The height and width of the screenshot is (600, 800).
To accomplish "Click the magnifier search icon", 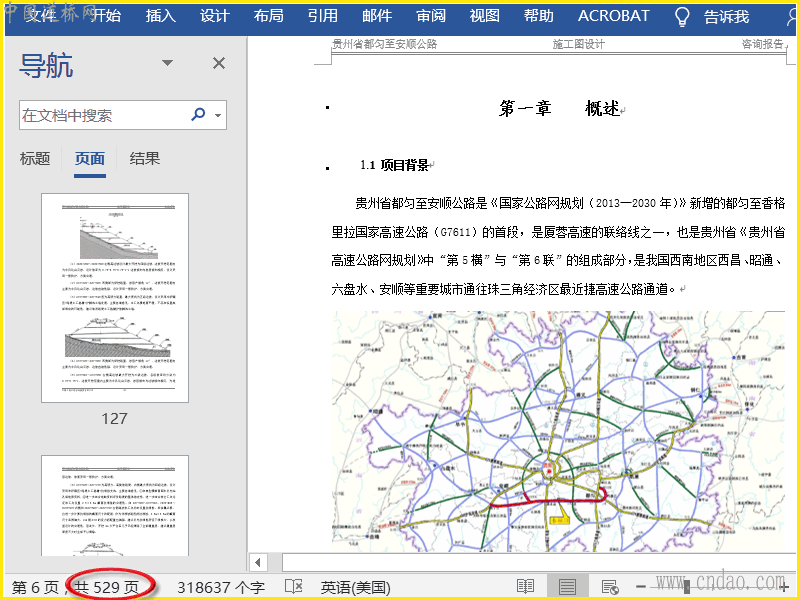I will tap(198, 114).
